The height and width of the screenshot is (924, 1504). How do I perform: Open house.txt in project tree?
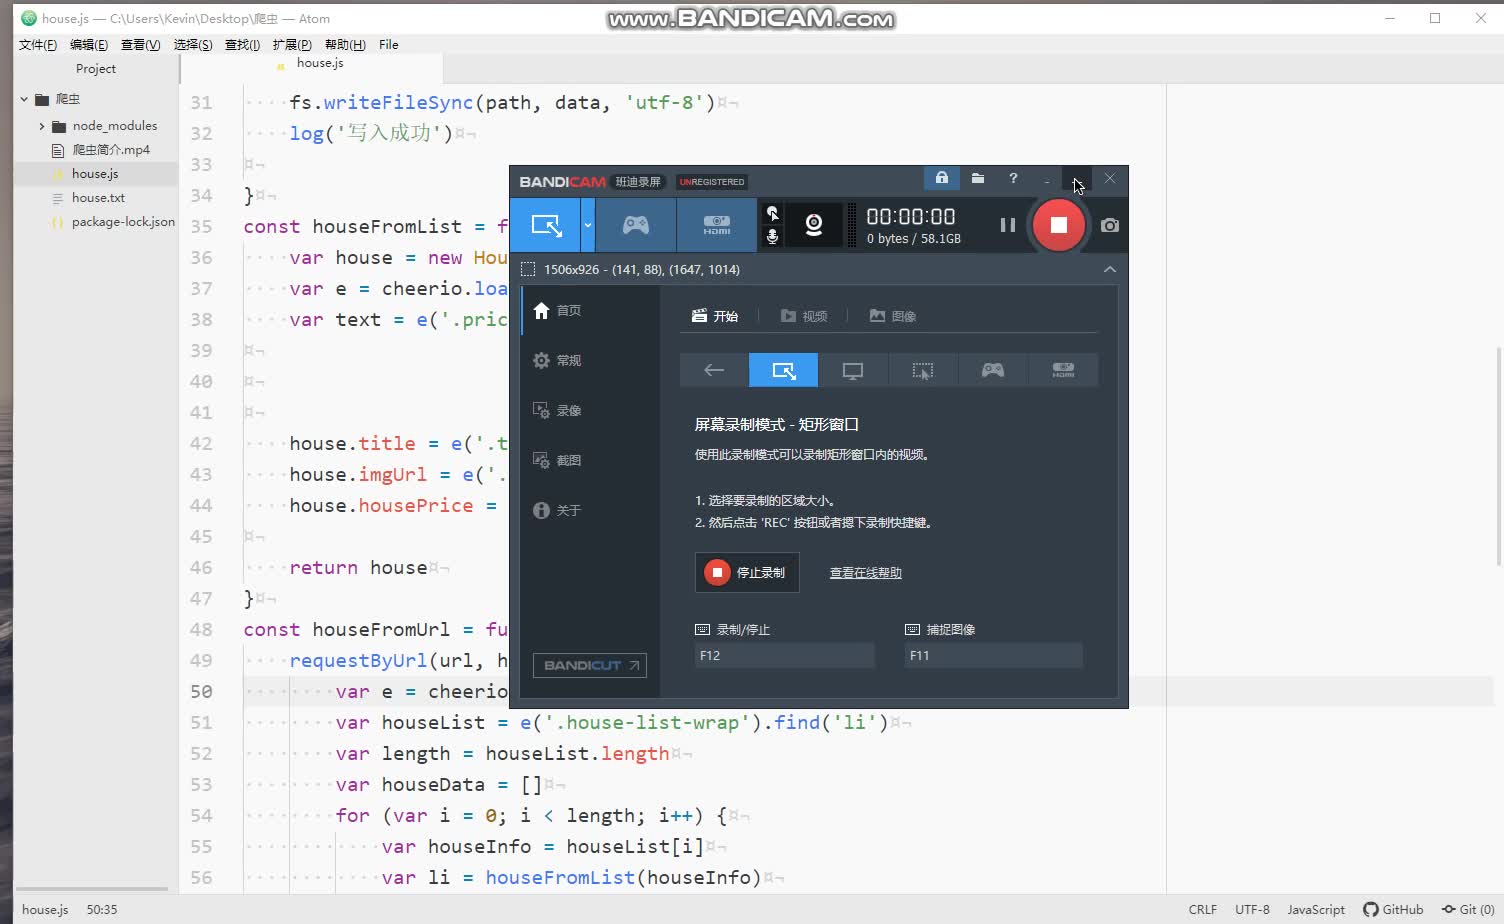[98, 198]
